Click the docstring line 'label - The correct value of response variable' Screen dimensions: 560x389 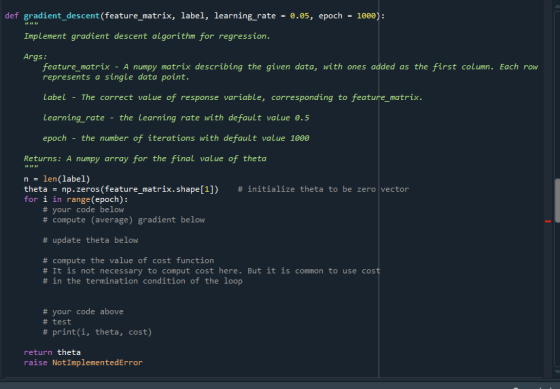coord(232,98)
